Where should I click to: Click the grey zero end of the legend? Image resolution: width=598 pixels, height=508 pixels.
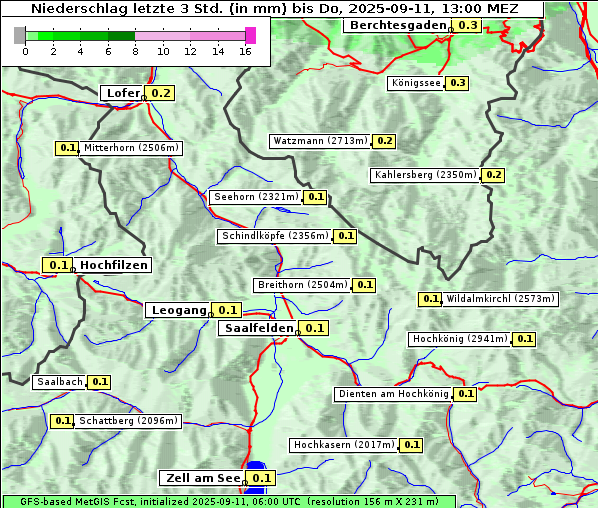(19, 35)
